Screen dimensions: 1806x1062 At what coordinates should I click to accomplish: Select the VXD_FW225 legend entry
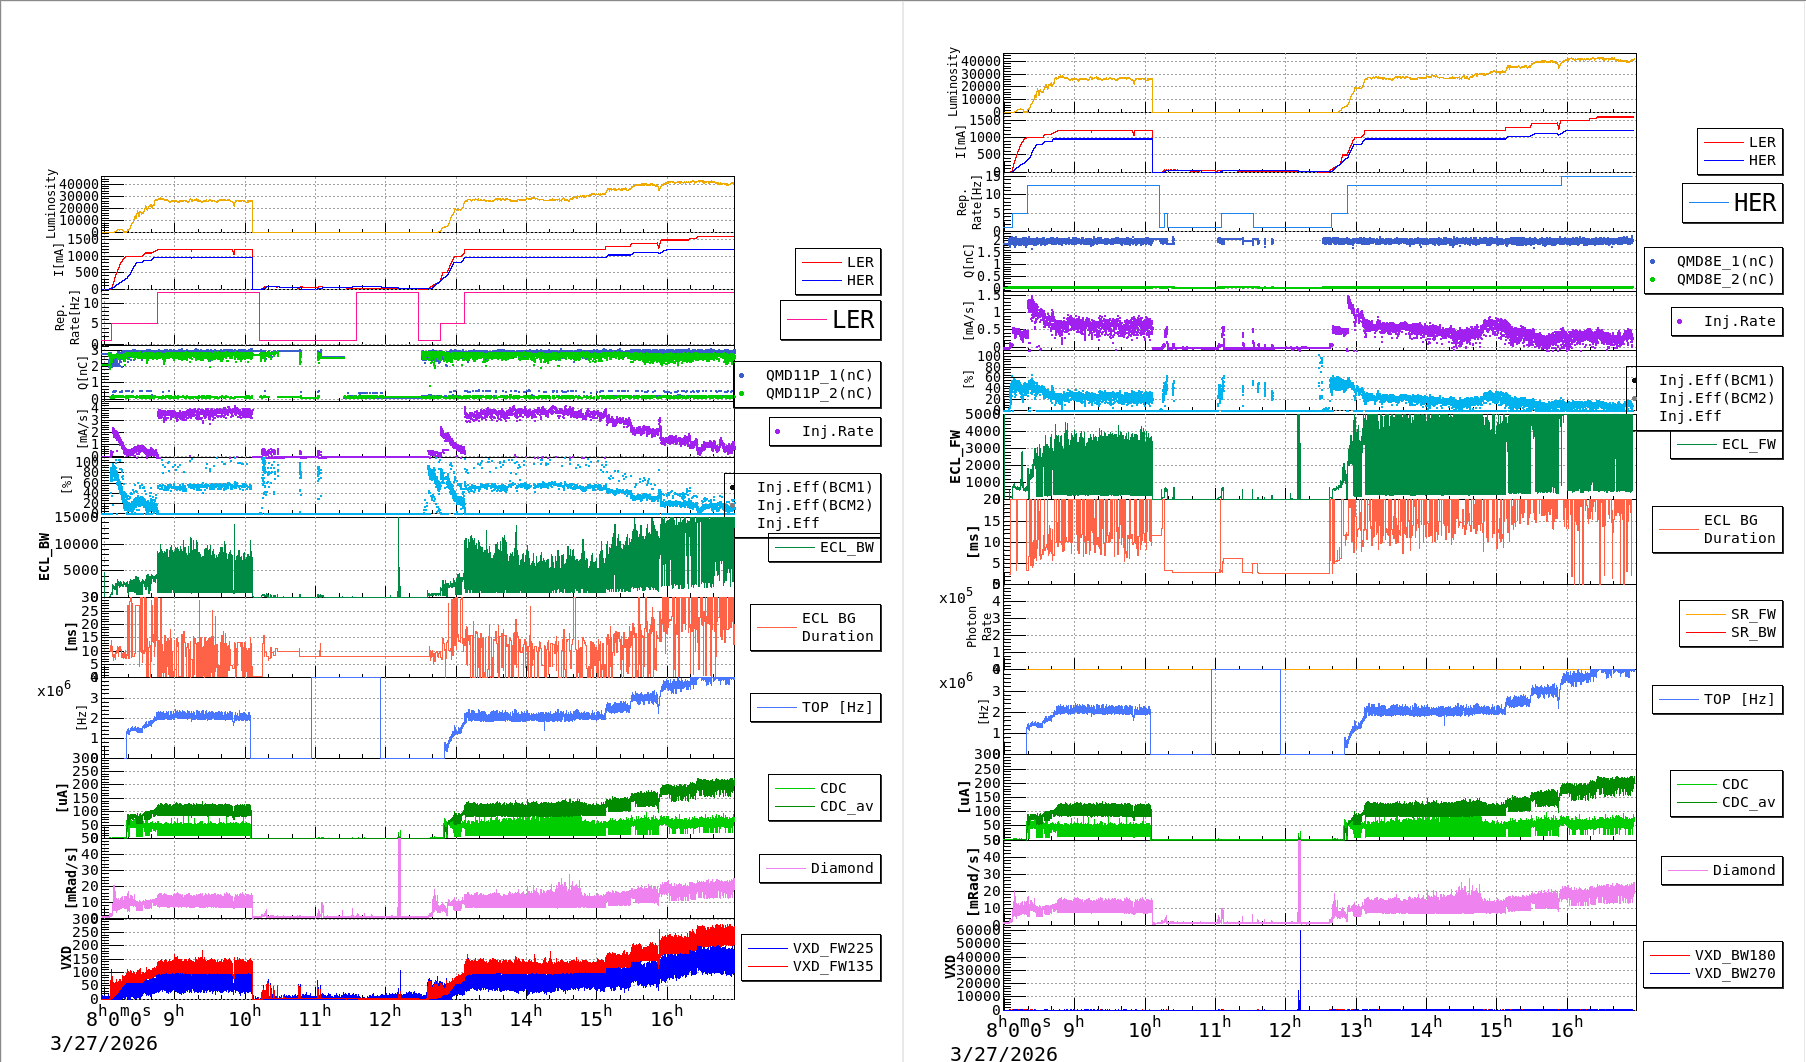832,948
